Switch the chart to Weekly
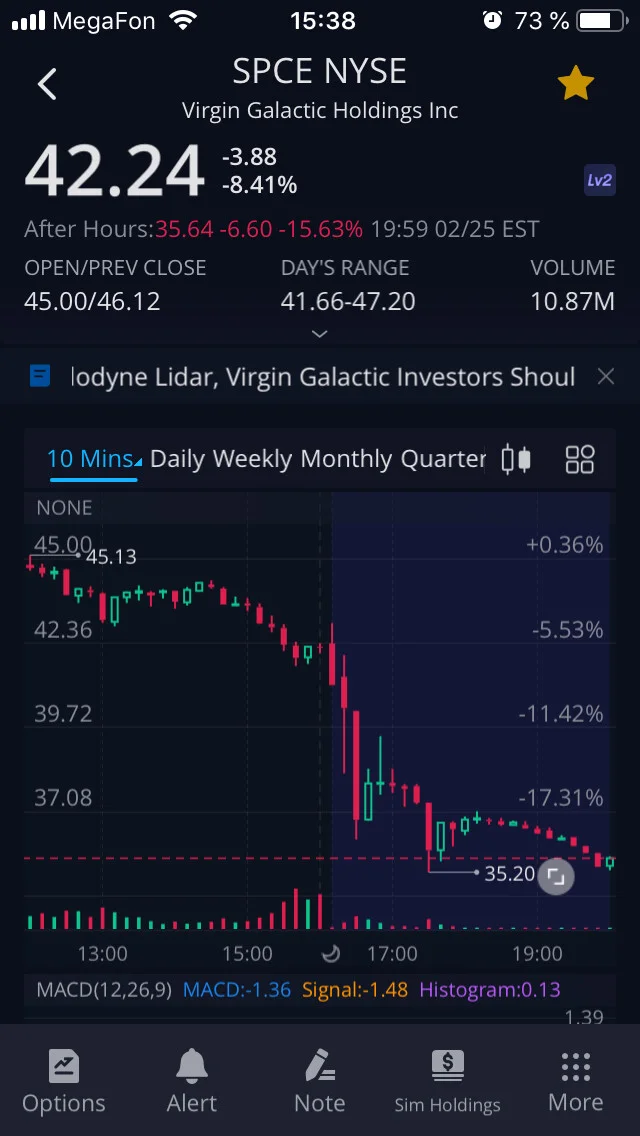 [252, 459]
